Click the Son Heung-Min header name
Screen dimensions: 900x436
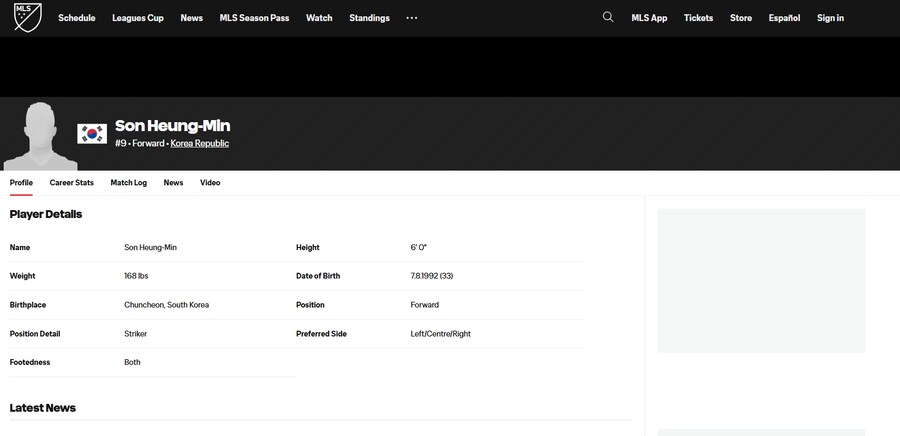(x=173, y=126)
